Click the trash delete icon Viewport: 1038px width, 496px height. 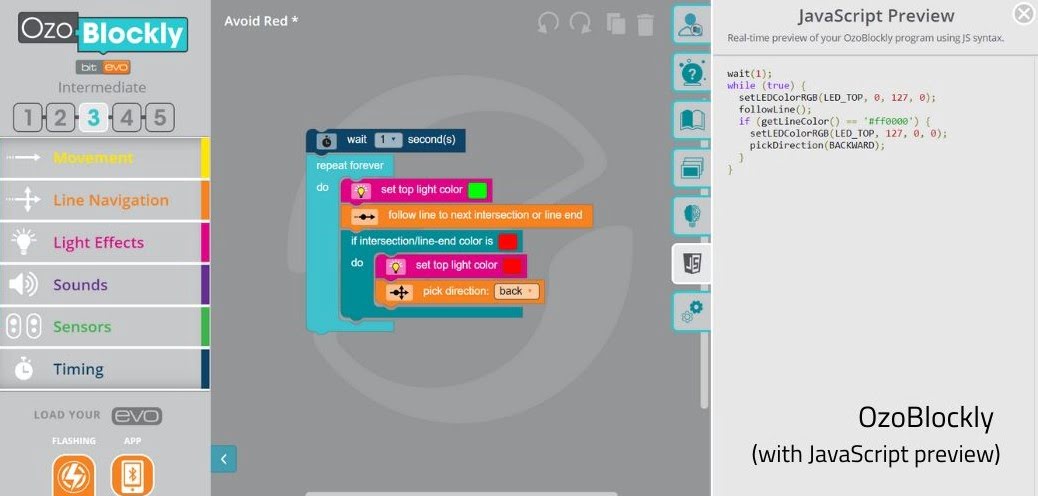pyautogui.click(x=645, y=25)
